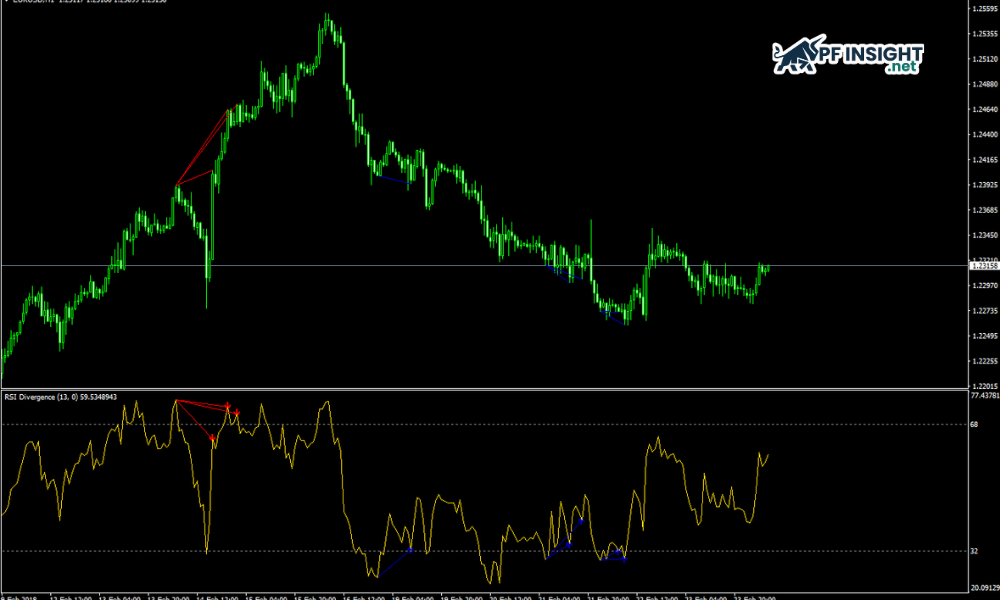The height and width of the screenshot is (600, 1000).
Task: Select the dotted RSI 68 level line
Action: pos(500,424)
